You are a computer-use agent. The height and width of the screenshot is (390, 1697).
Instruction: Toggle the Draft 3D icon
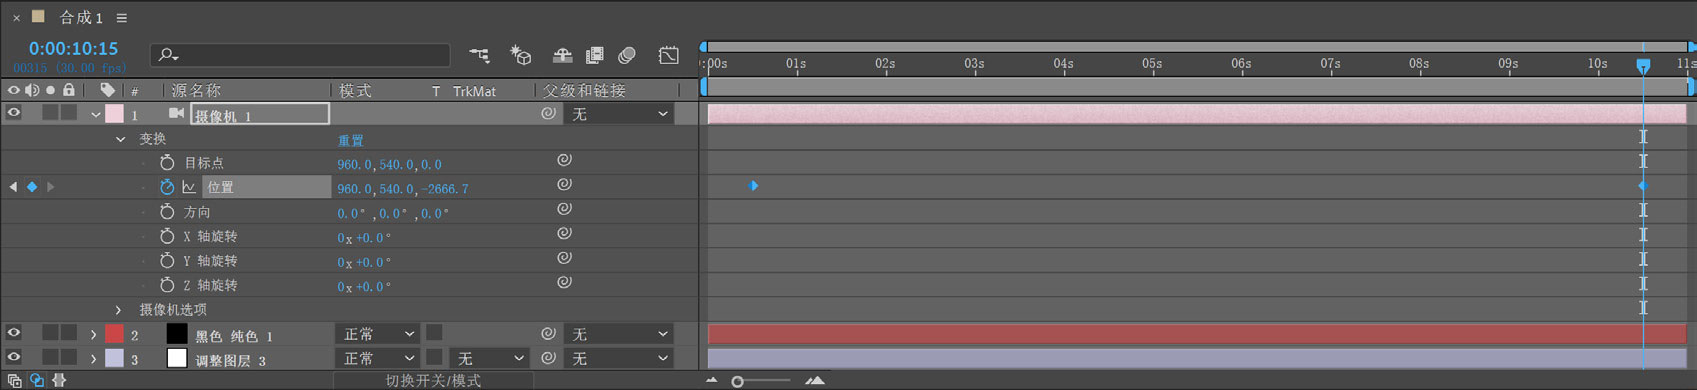click(x=521, y=55)
